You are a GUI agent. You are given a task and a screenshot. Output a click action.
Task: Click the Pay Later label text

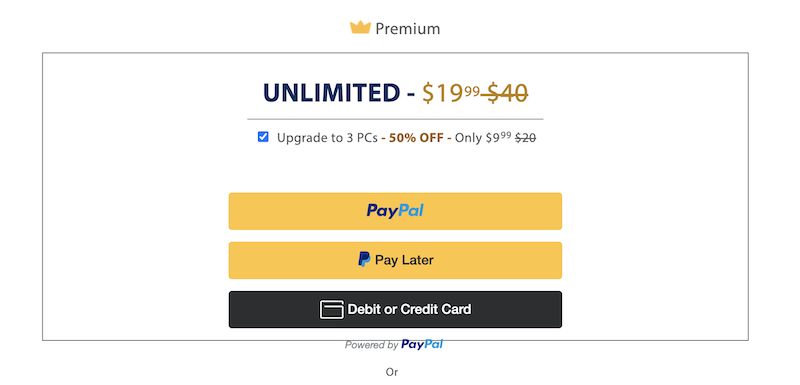point(404,260)
